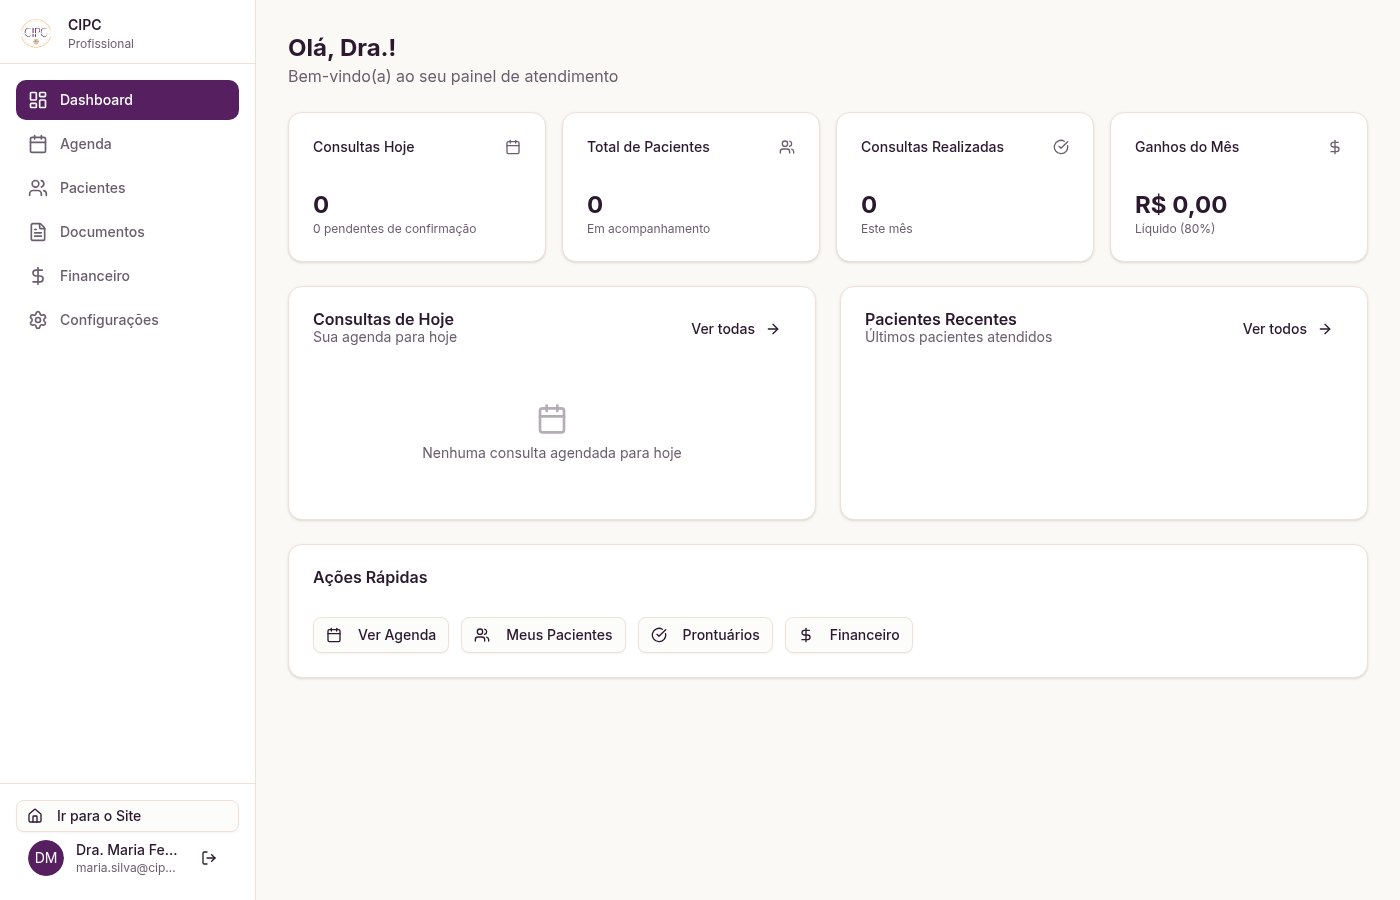Click the check-circle icon in Prontuários button
Viewport: 1400px width, 900px height.
[659, 635]
